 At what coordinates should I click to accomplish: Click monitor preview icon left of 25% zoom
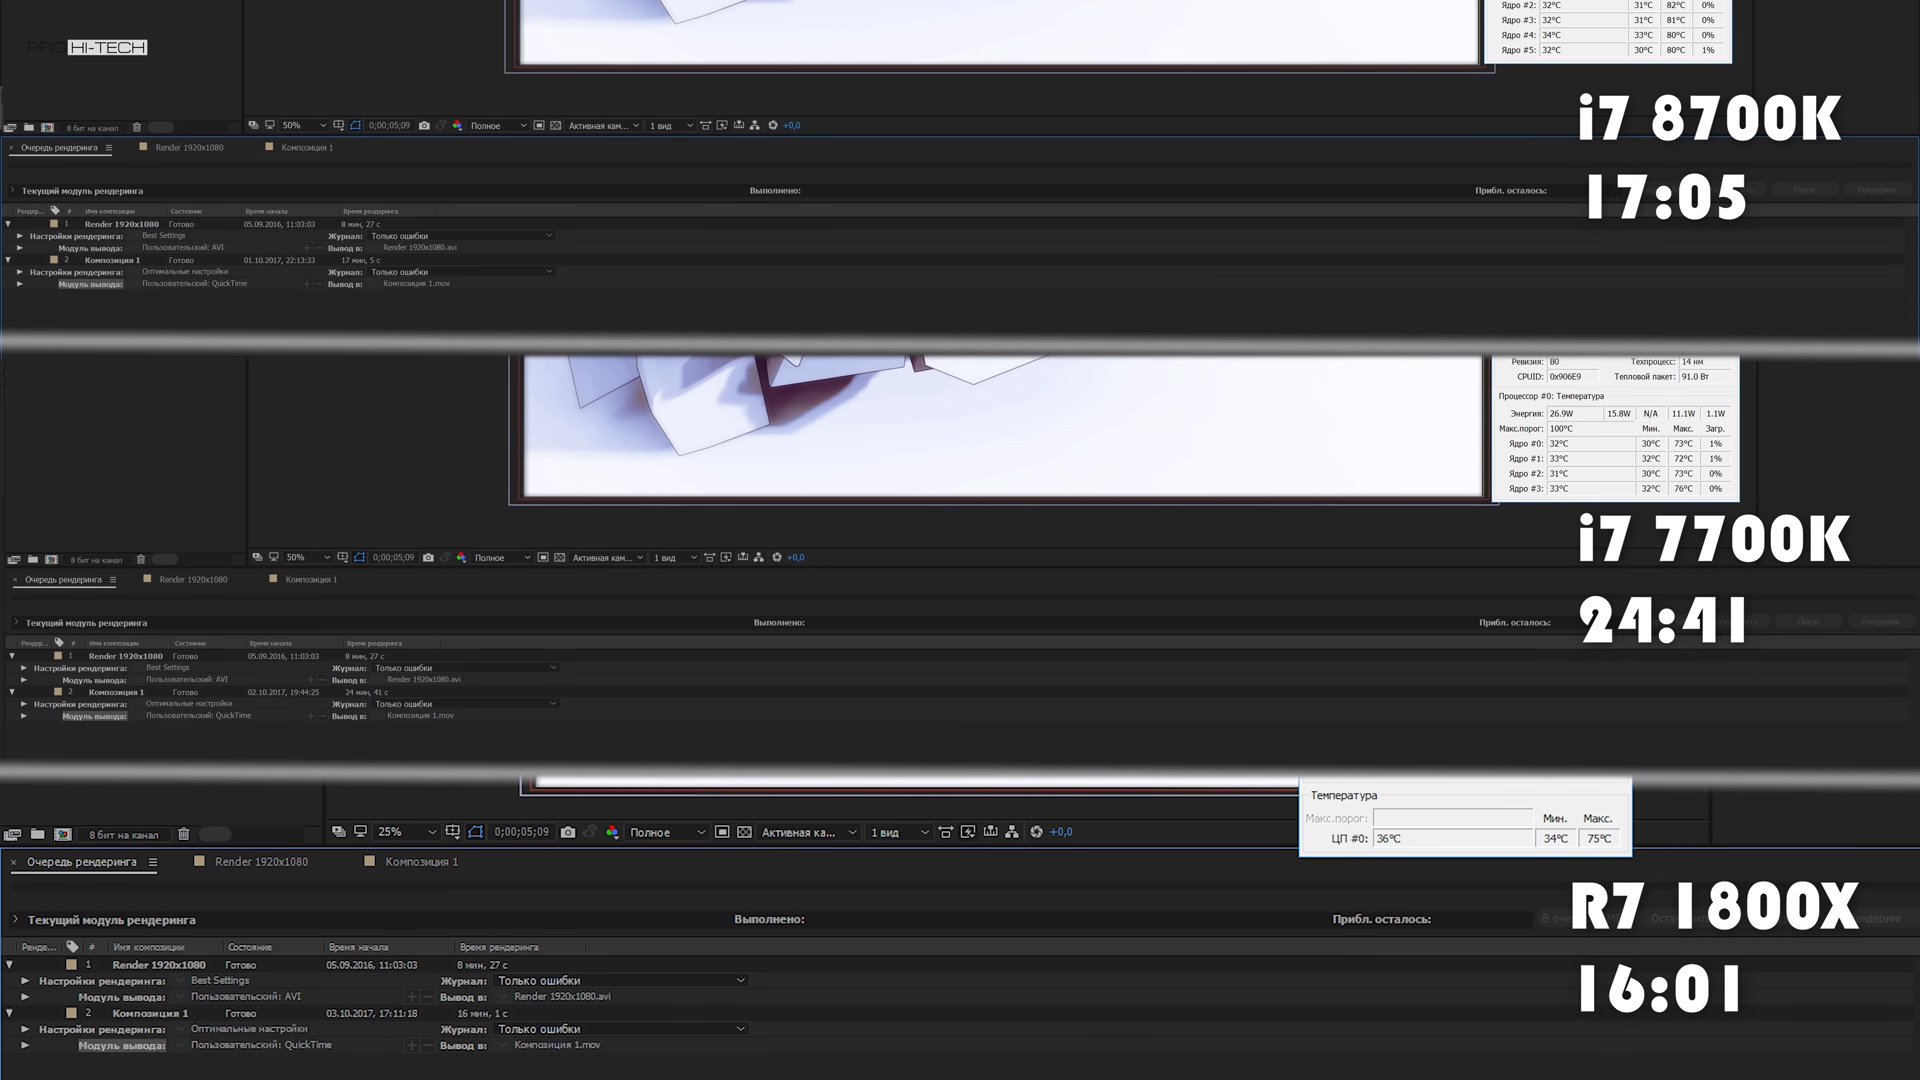click(x=361, y=832)
